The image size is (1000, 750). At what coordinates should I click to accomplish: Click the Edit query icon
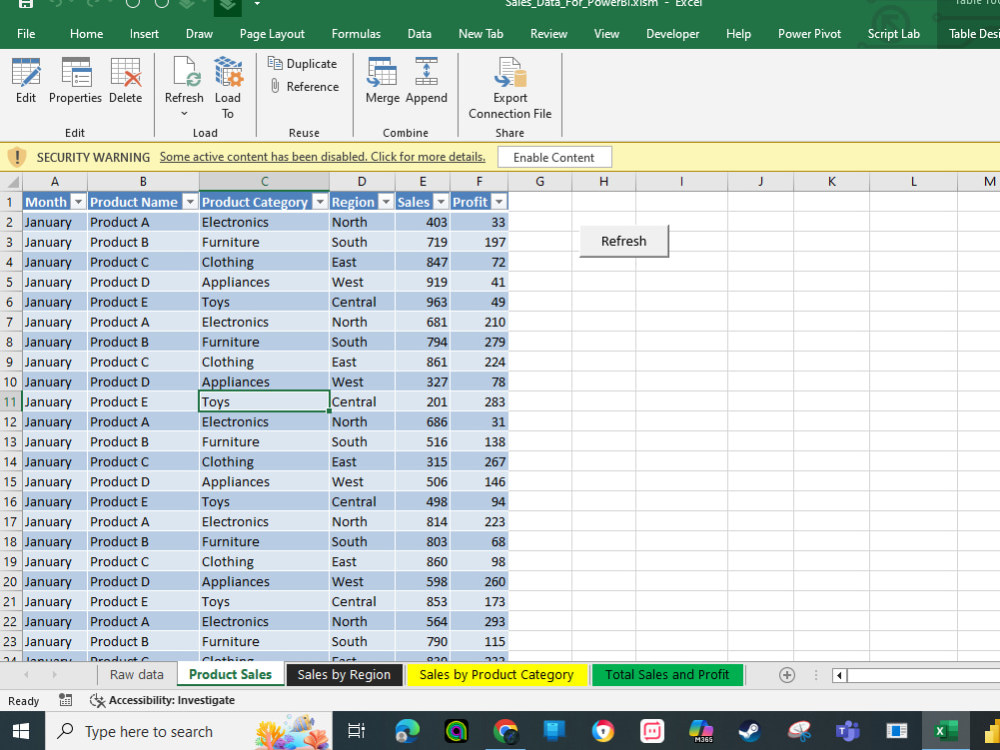click(26, 72)
